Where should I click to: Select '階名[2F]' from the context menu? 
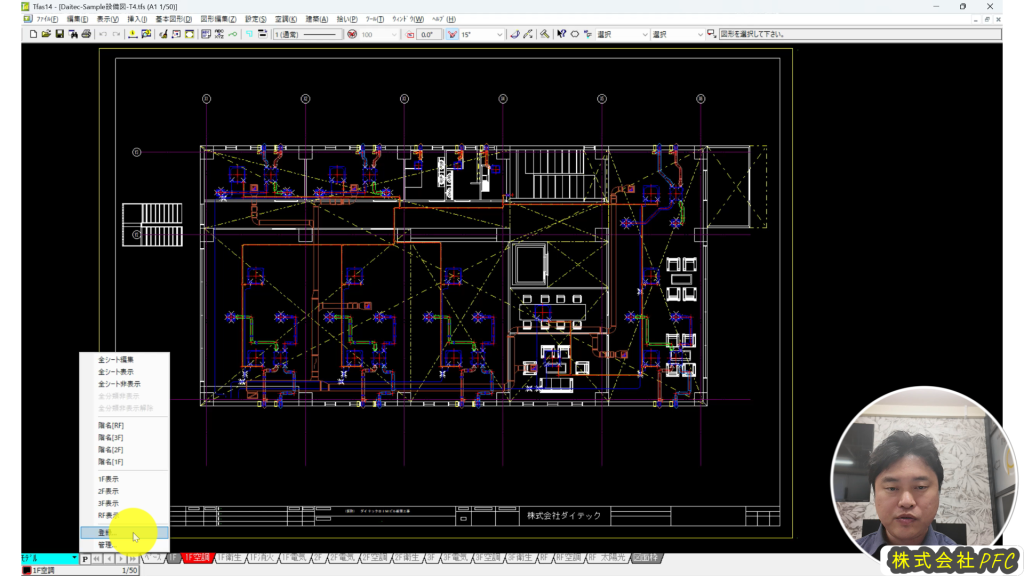[111, 450]
